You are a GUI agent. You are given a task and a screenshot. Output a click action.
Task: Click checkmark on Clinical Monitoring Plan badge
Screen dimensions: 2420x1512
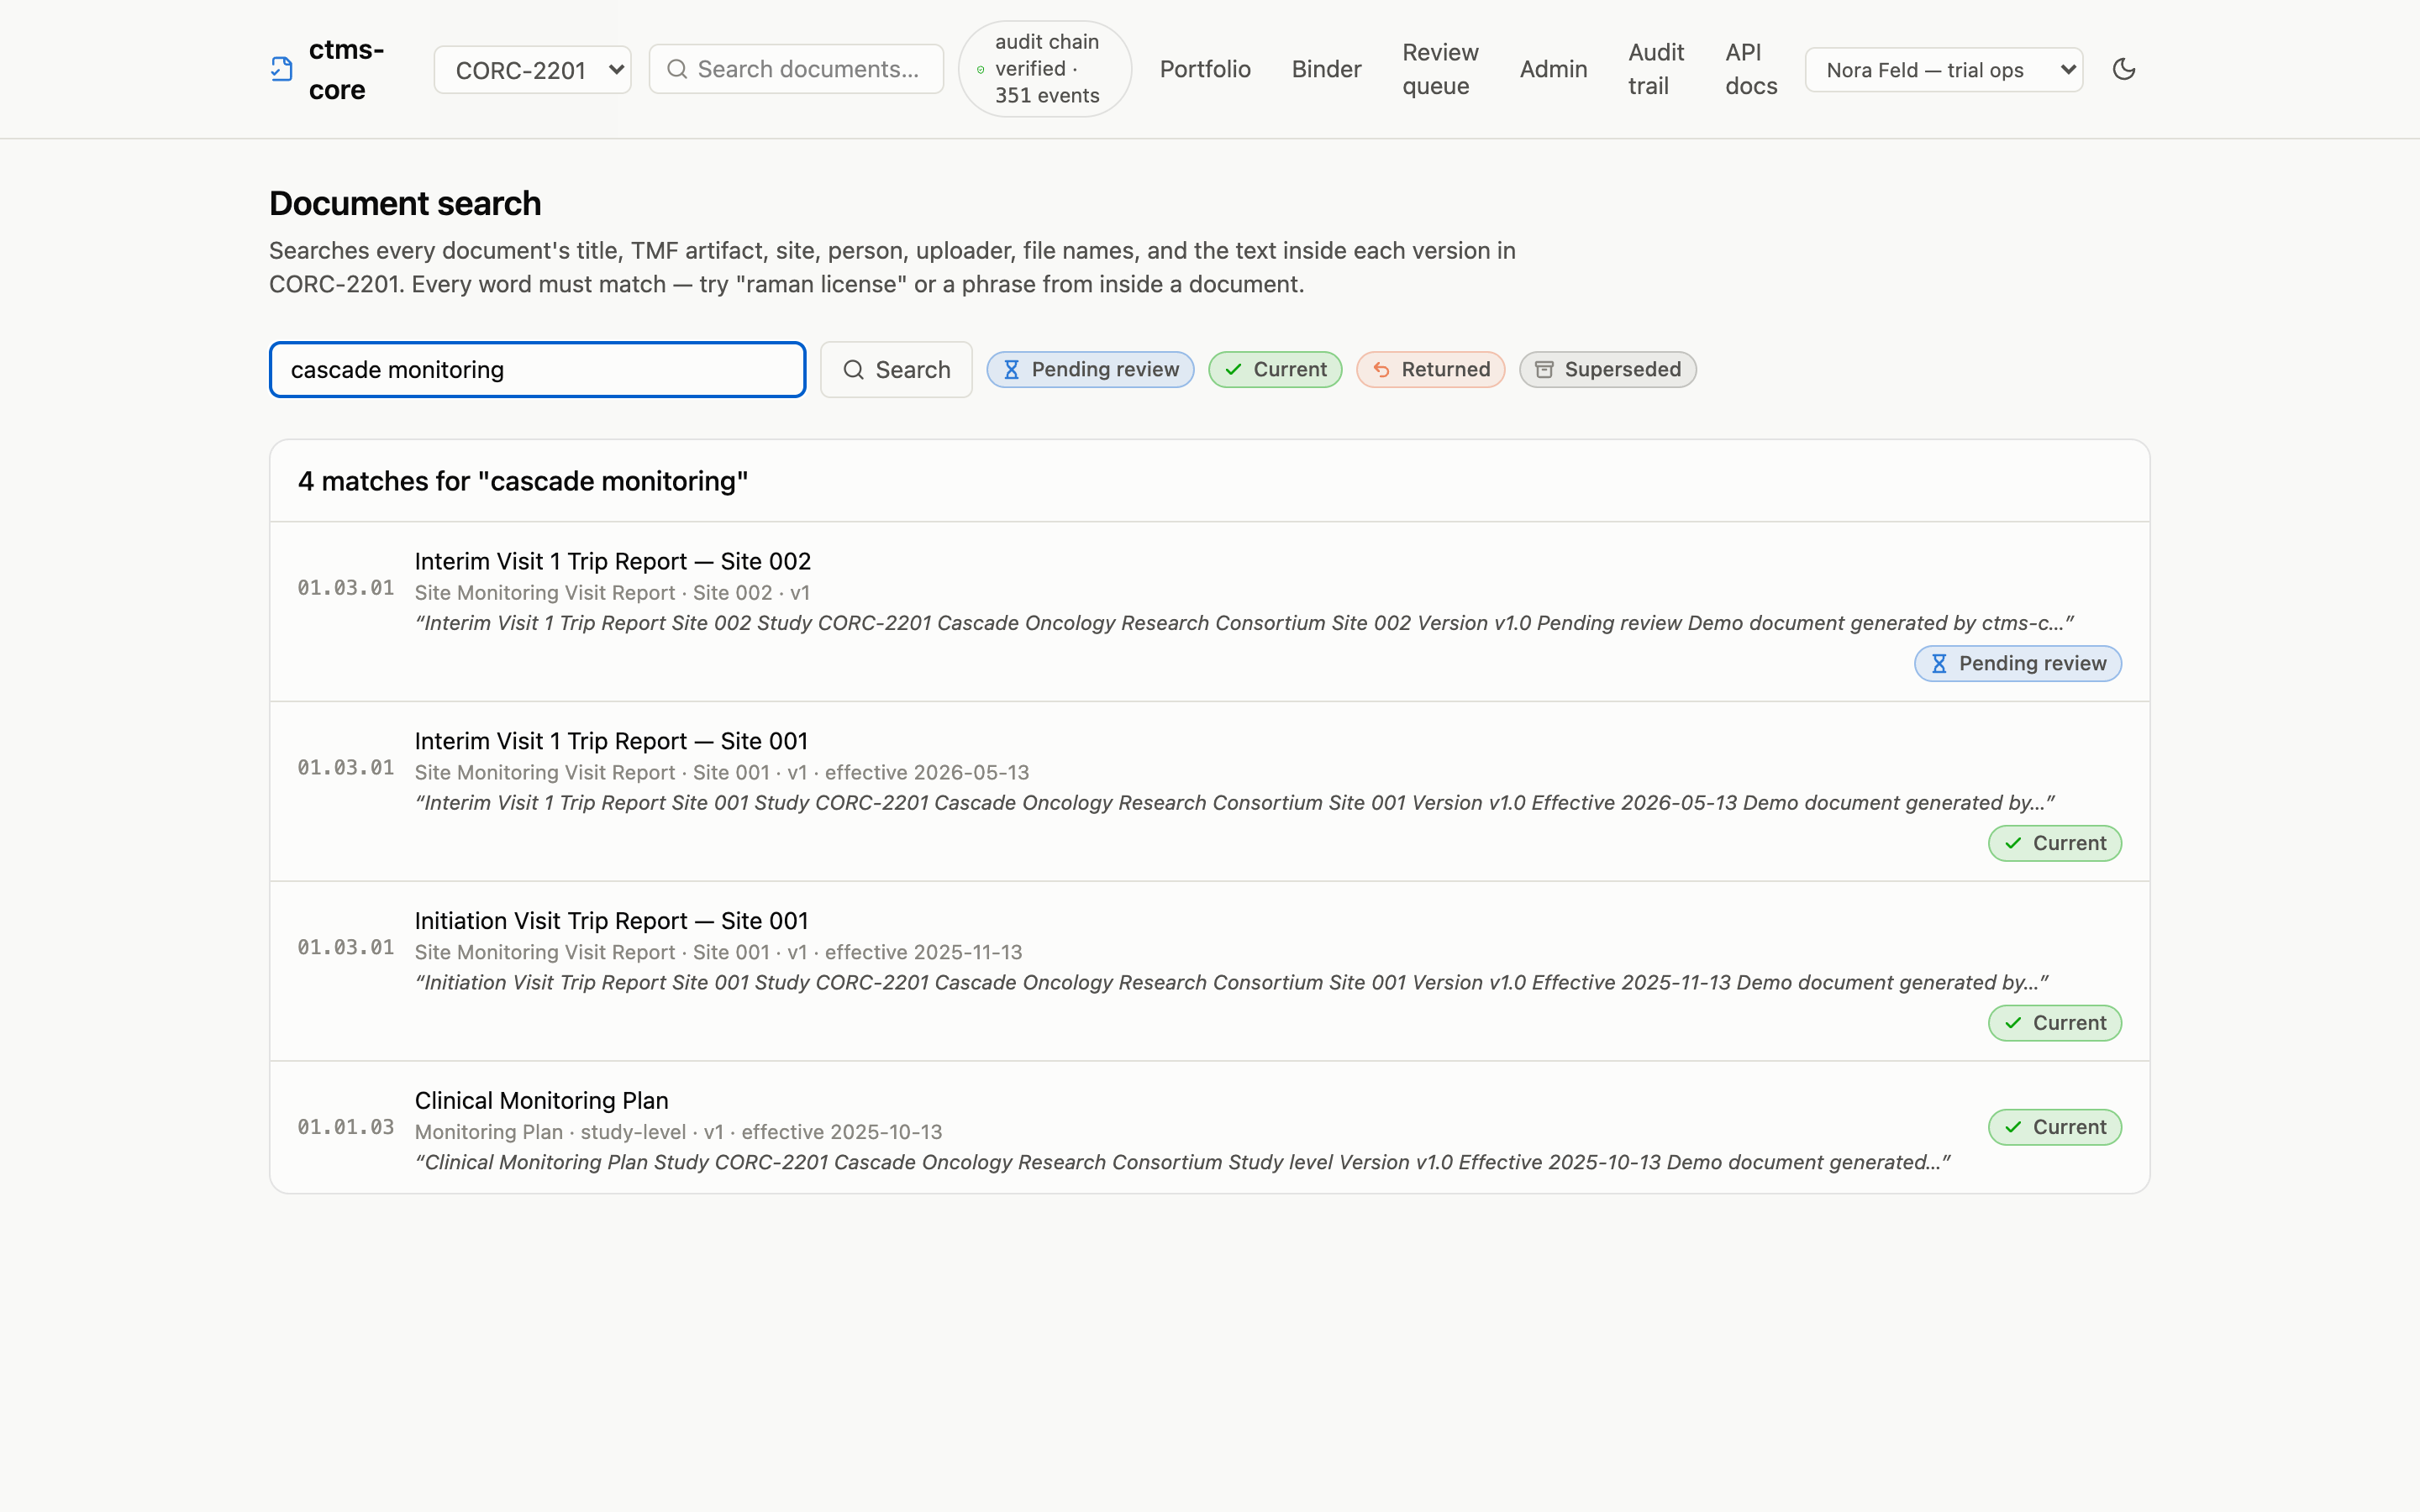coord(2013,1127)
